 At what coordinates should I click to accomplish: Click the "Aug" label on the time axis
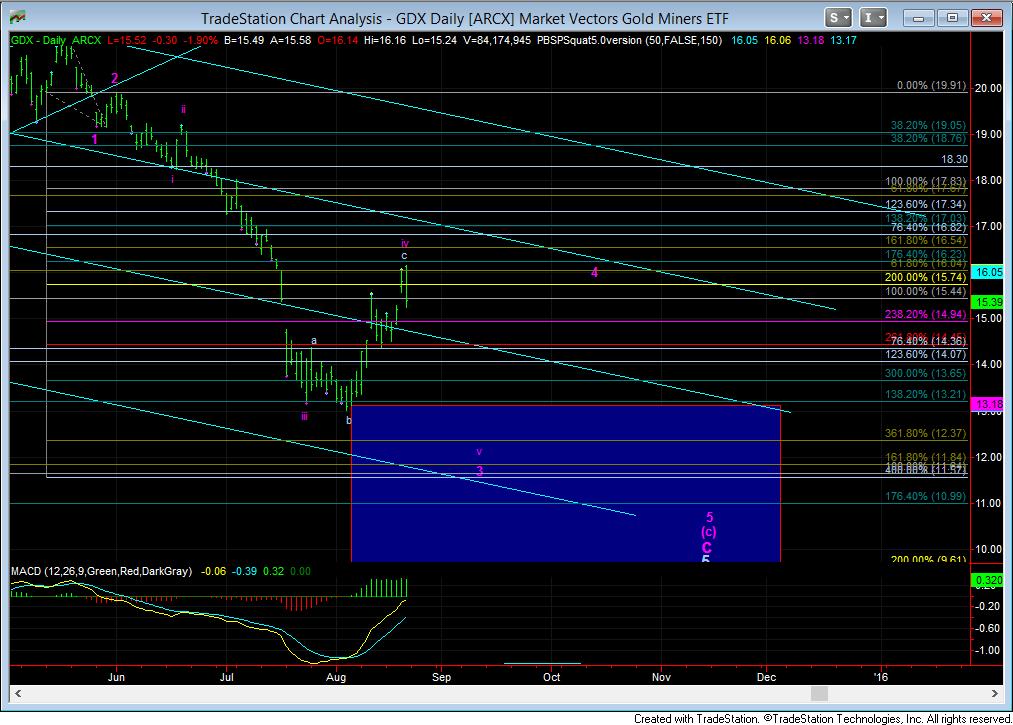point(336,677)
